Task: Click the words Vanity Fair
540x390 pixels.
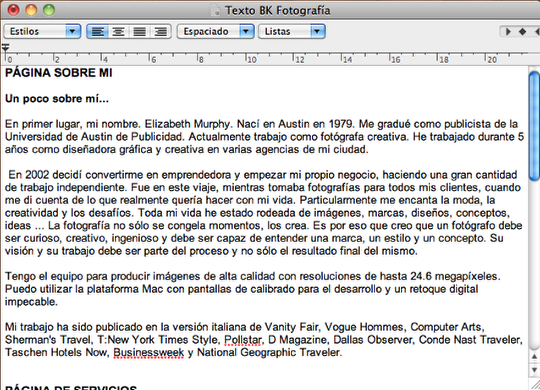Action: pos(292,327)
